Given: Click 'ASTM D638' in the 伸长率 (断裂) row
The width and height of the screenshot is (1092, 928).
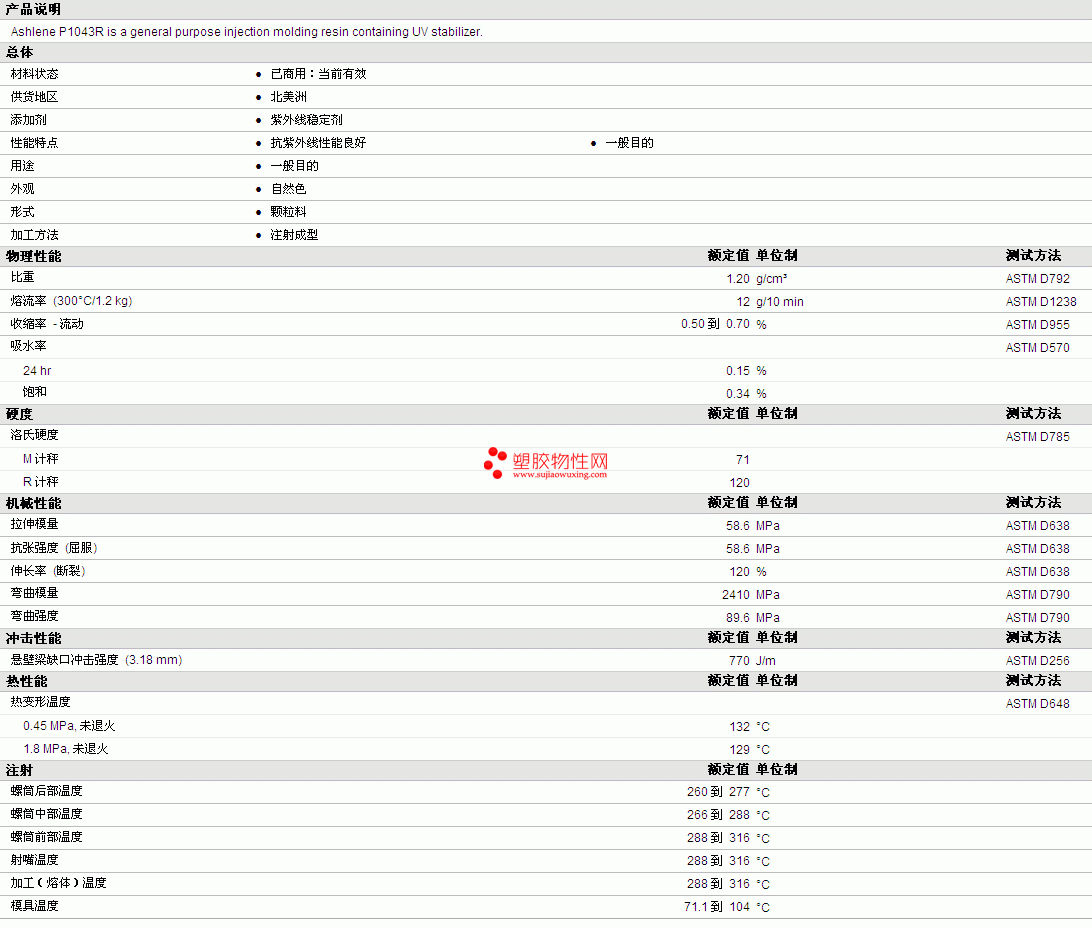Looking at the screenshot, I should 1037,572.
